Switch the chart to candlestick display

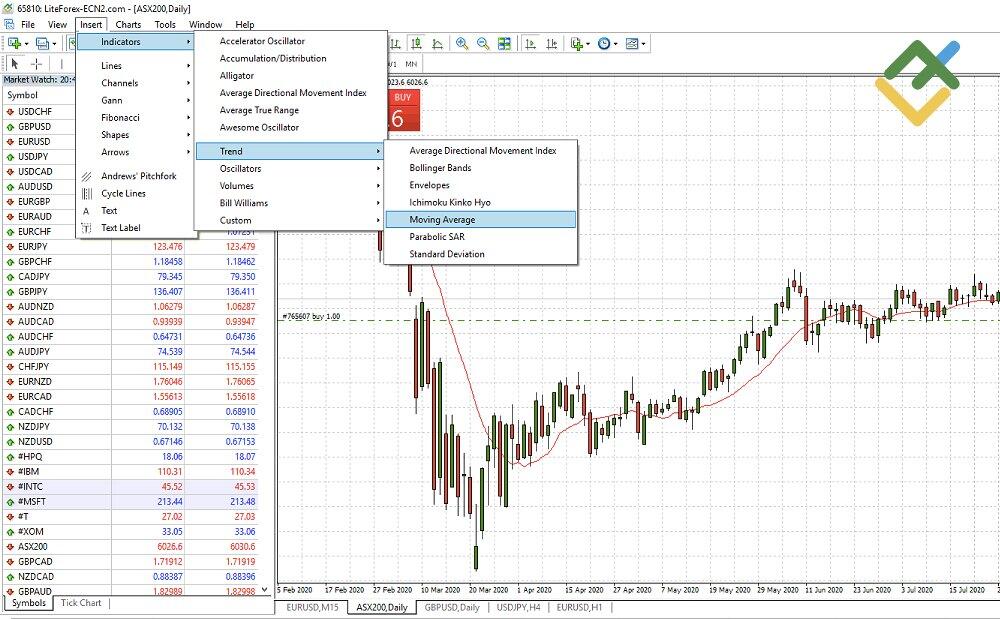coord(416,44)
